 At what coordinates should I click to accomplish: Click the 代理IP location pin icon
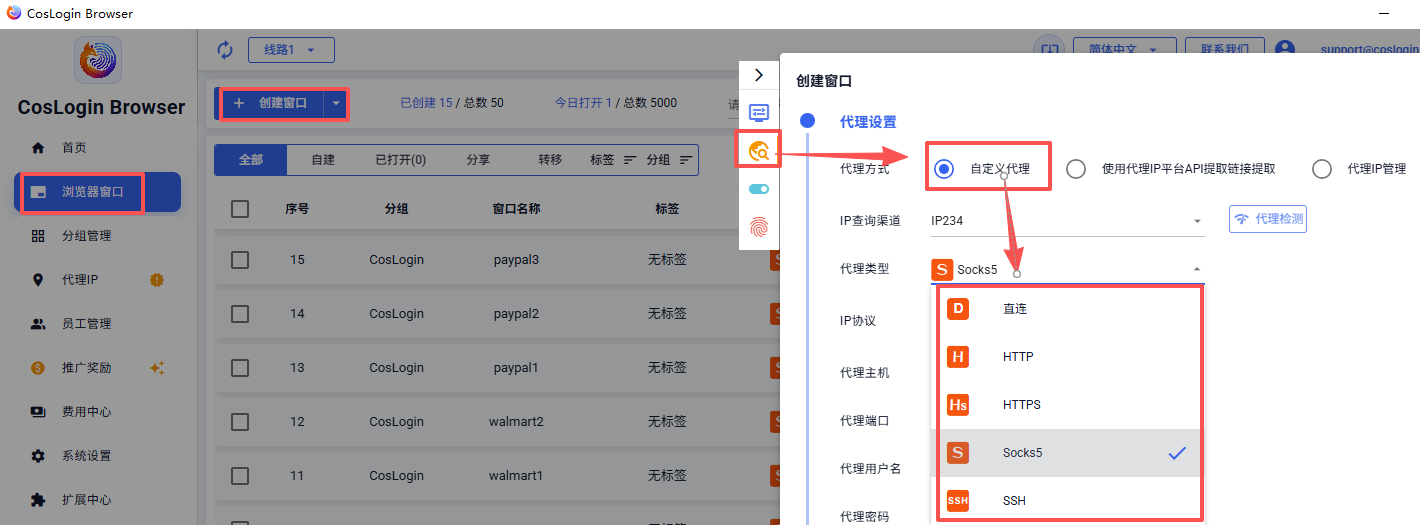tap(38, 280)
